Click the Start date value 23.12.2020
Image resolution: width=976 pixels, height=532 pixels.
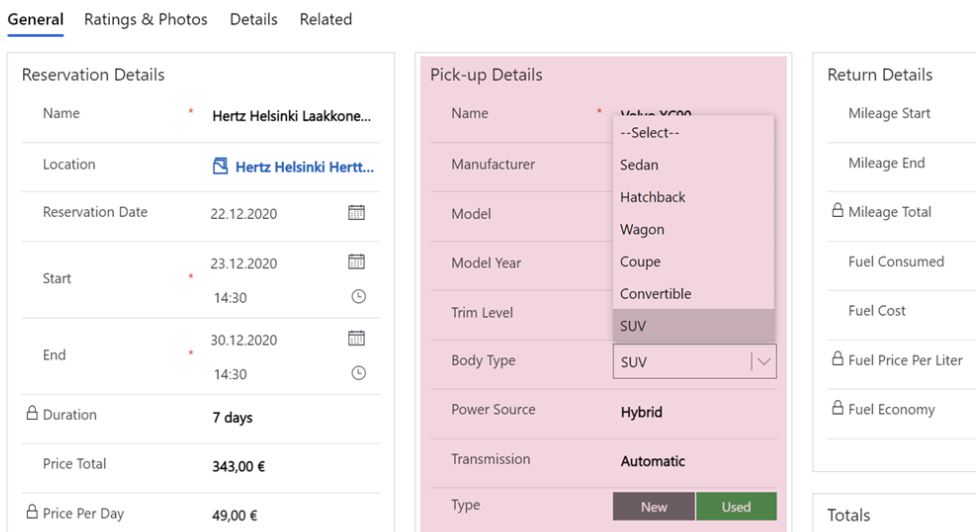(x=243, y=263)
